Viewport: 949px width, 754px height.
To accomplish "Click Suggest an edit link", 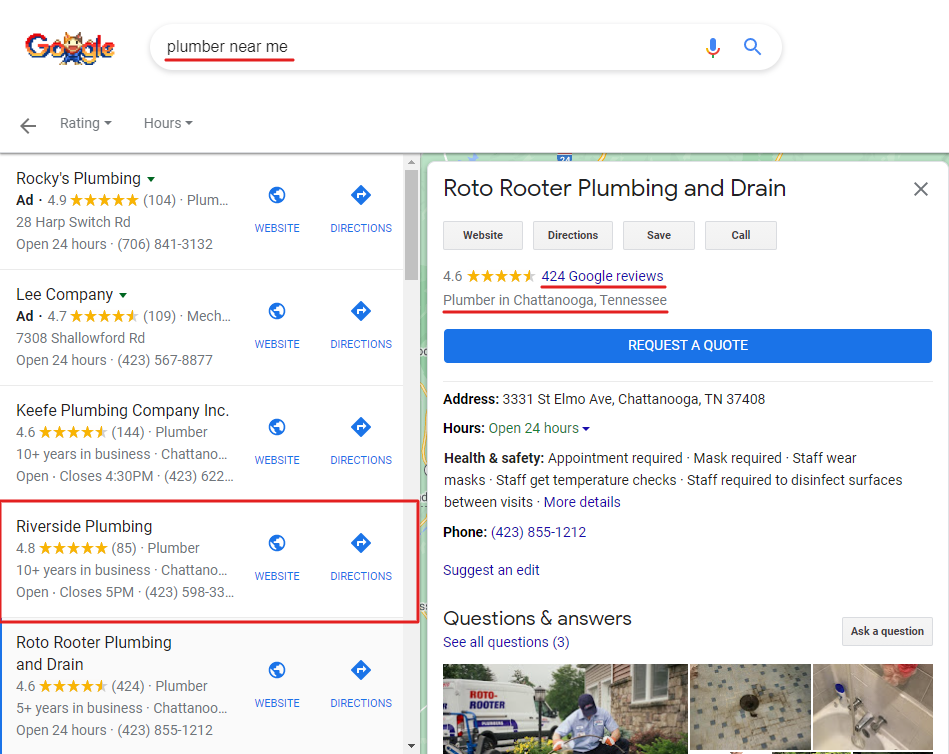I will (x=491, y=570).
